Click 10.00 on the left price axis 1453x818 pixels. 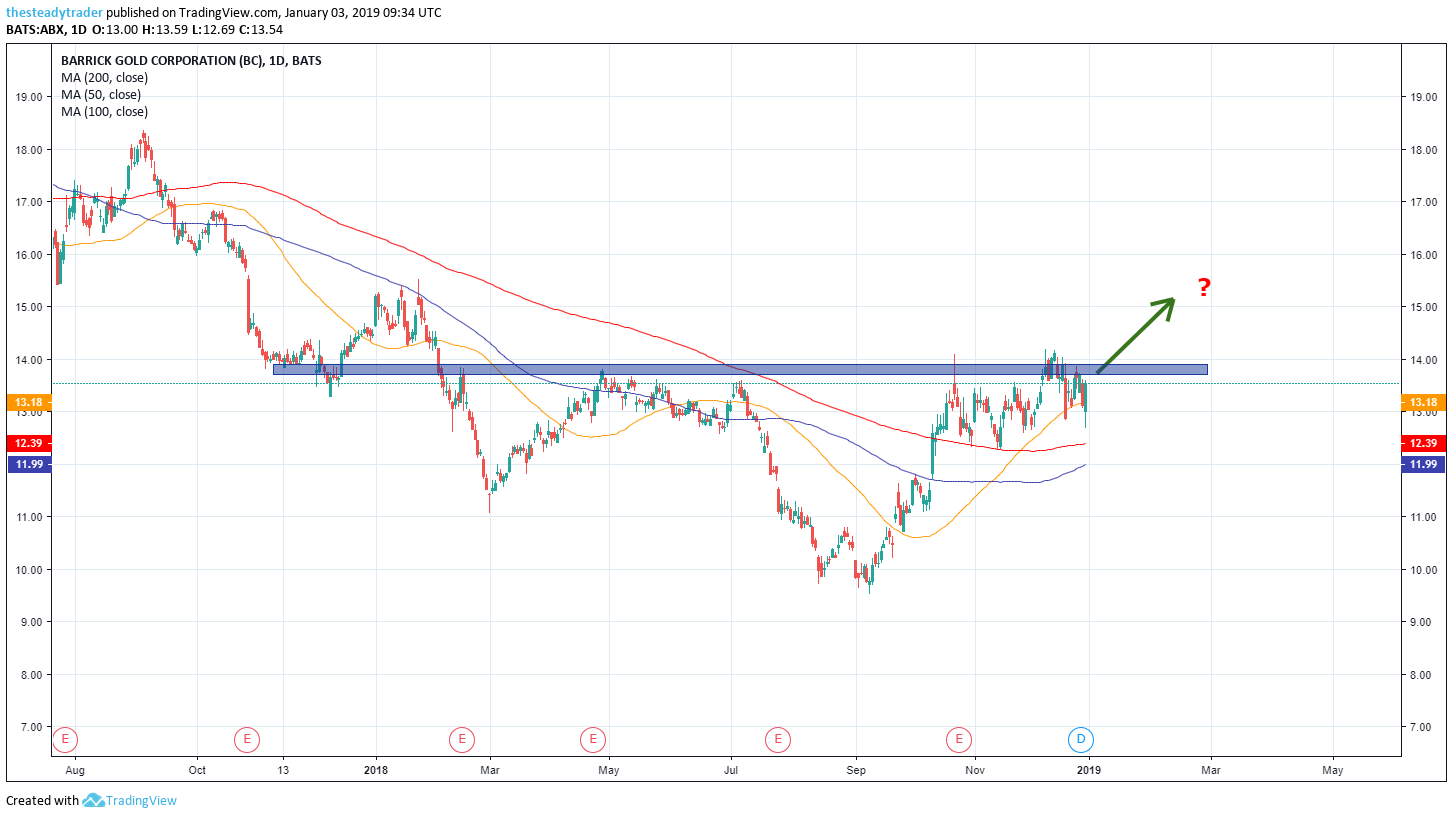click(28, 570)
